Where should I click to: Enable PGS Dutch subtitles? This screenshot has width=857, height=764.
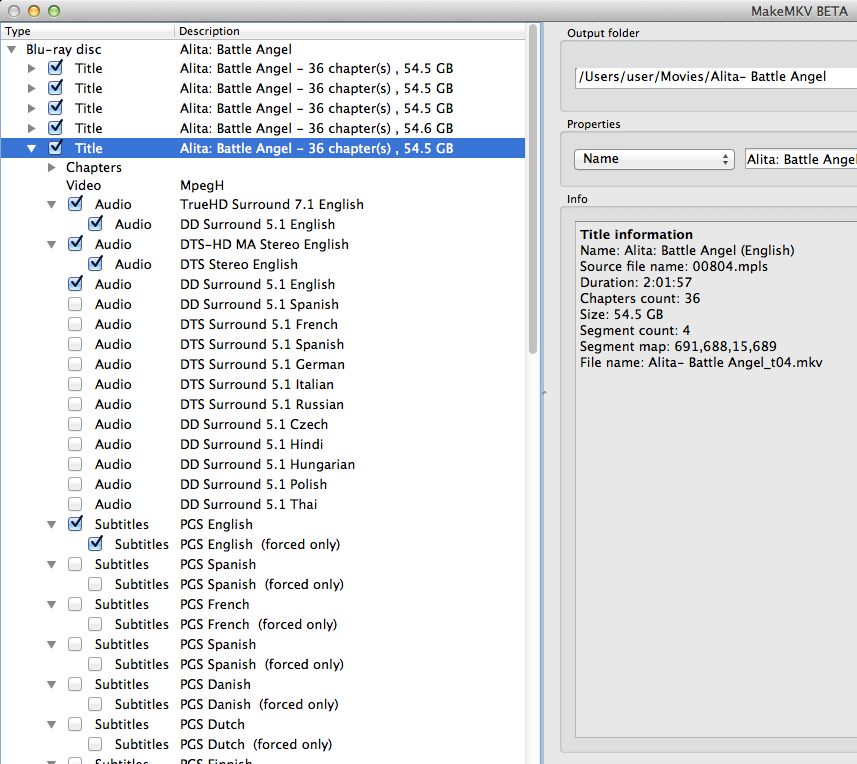click(x=75, y=724)
